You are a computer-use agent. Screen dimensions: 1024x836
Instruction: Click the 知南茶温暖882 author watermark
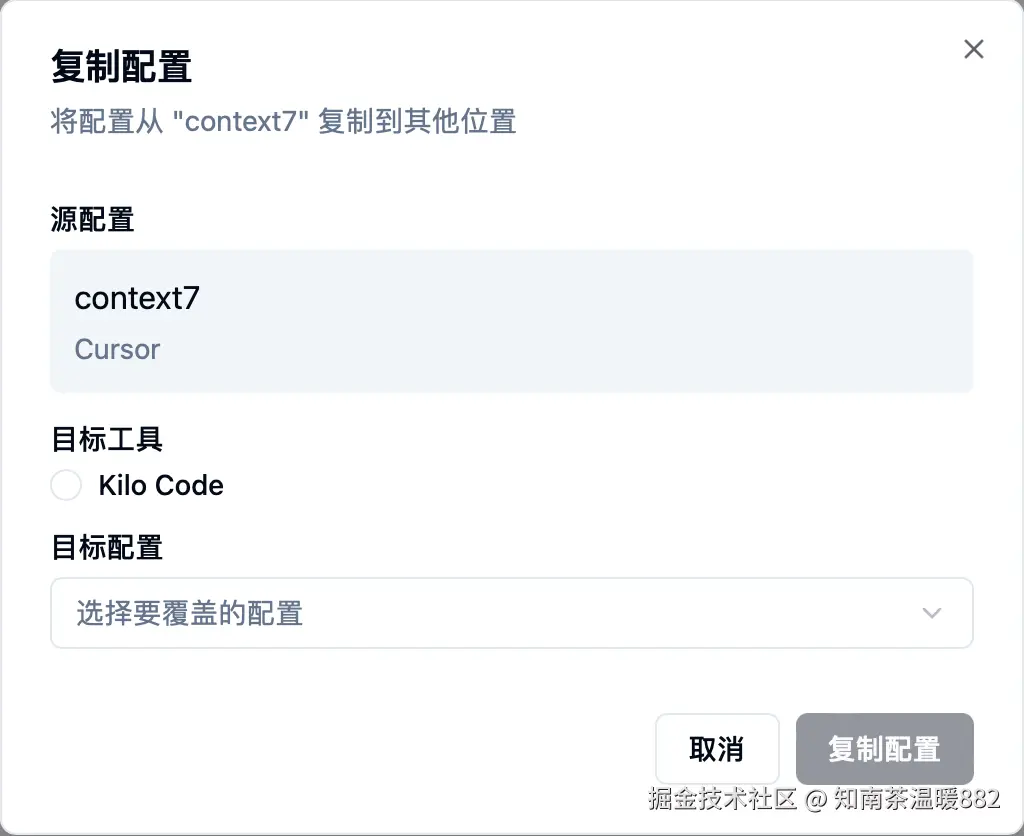tap(916, 799)
